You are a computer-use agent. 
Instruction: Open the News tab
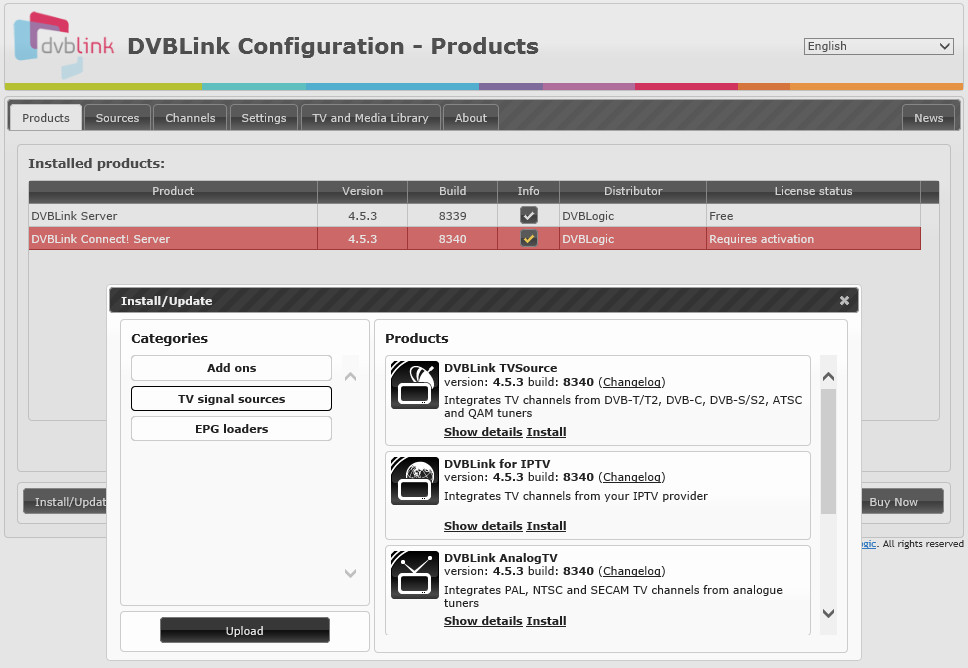(x=928, y=117)
